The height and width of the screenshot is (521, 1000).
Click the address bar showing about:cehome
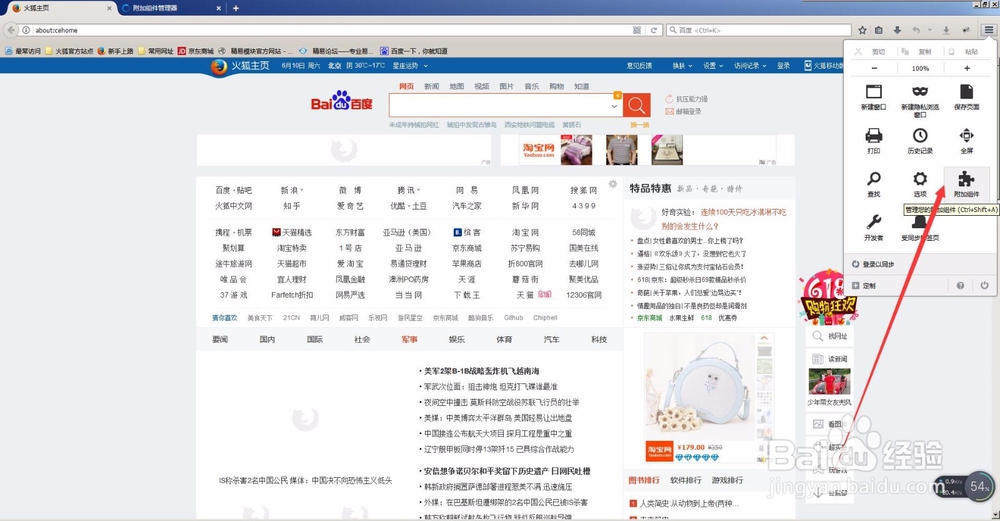click(332, 30)
